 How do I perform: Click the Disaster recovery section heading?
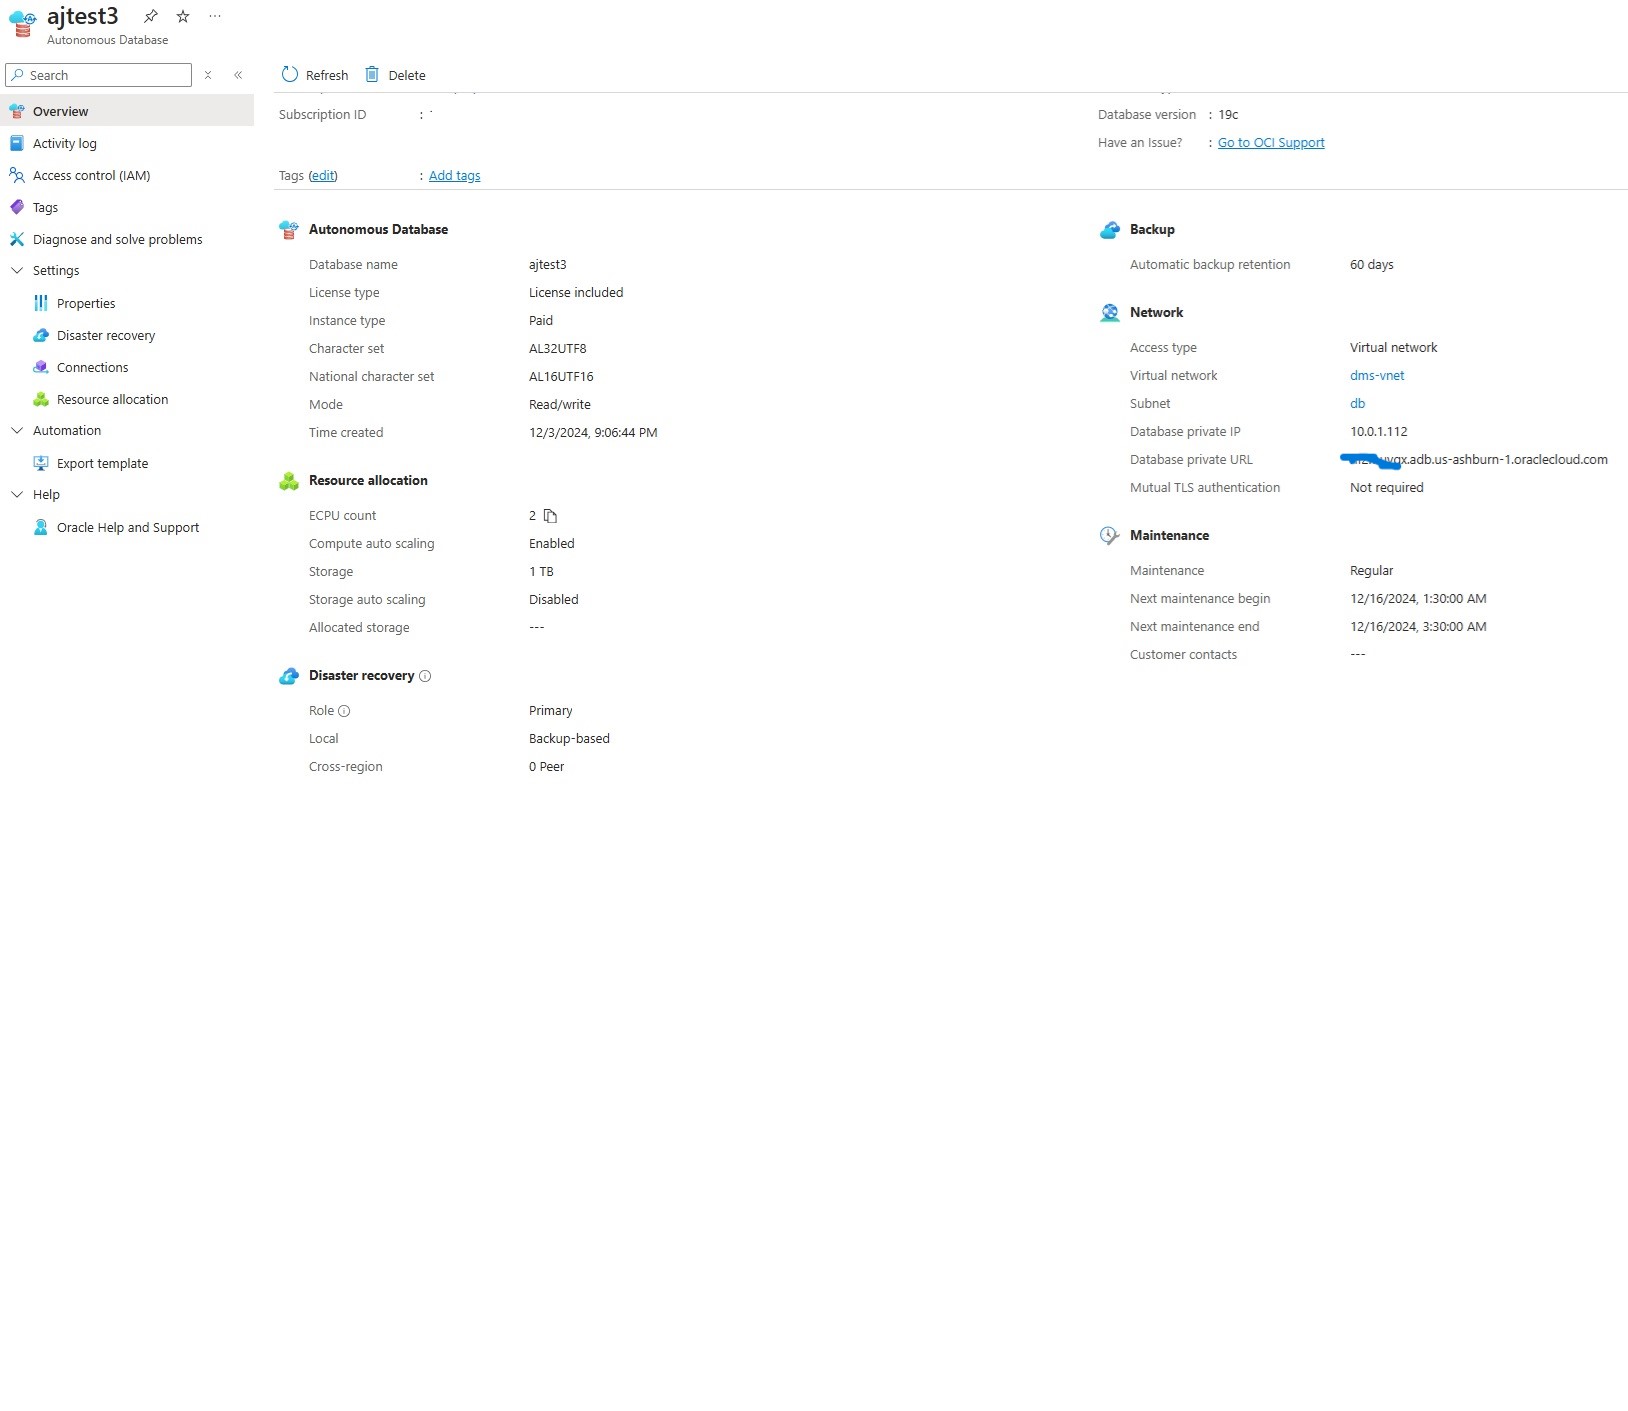(361, 676)
